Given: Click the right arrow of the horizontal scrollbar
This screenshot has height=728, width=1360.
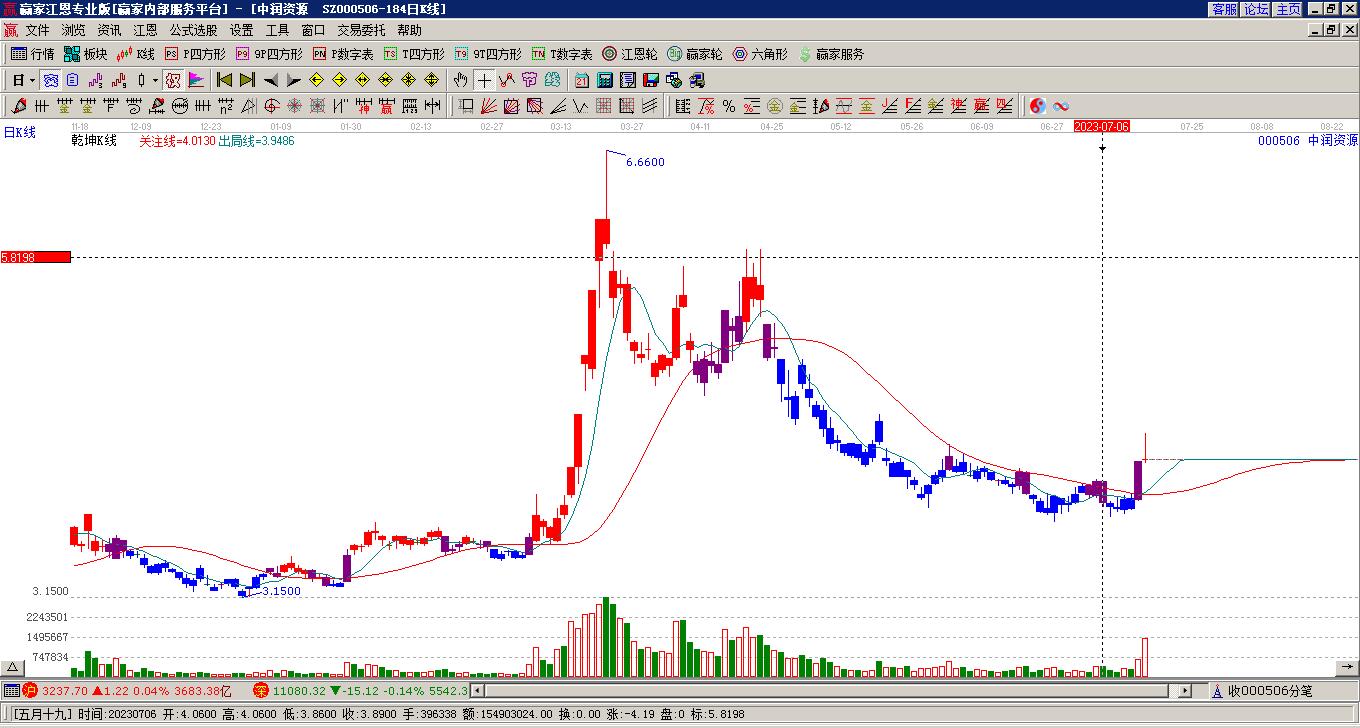Looking at the screenshot, I should (1185, 691).
